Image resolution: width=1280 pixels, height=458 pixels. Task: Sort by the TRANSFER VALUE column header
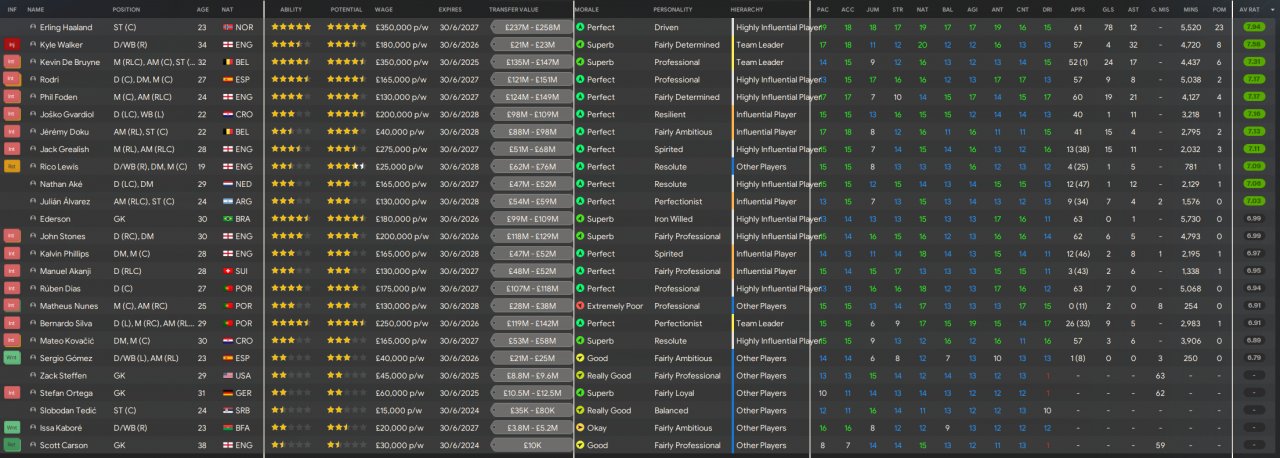point(515,9)
